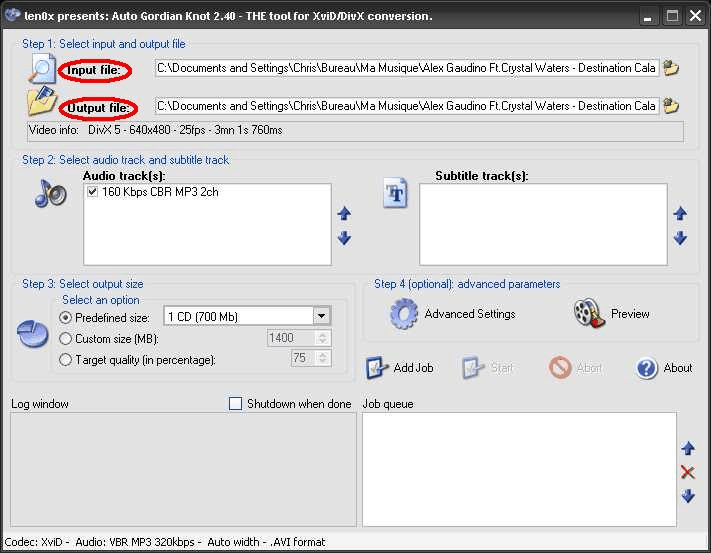Click inside the Log window area
This screenshot has height=553, width=711.
[x=183, y=469]
